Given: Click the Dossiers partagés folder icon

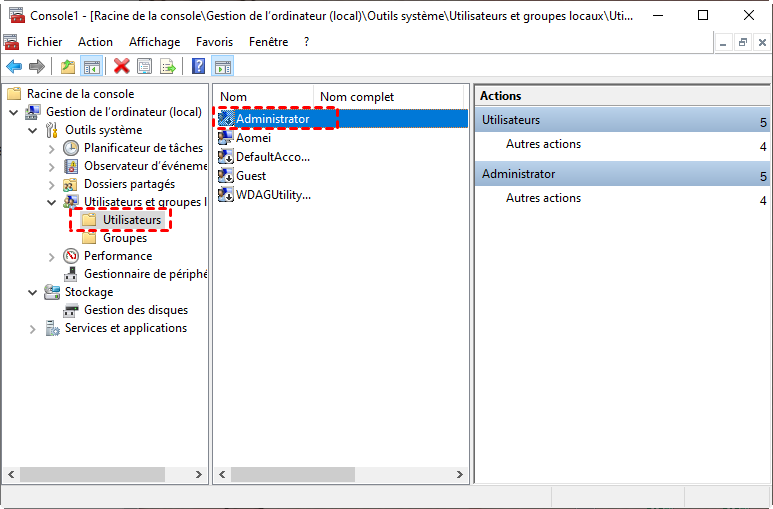Looking at the screenshot, I should [x=70, y=184].
